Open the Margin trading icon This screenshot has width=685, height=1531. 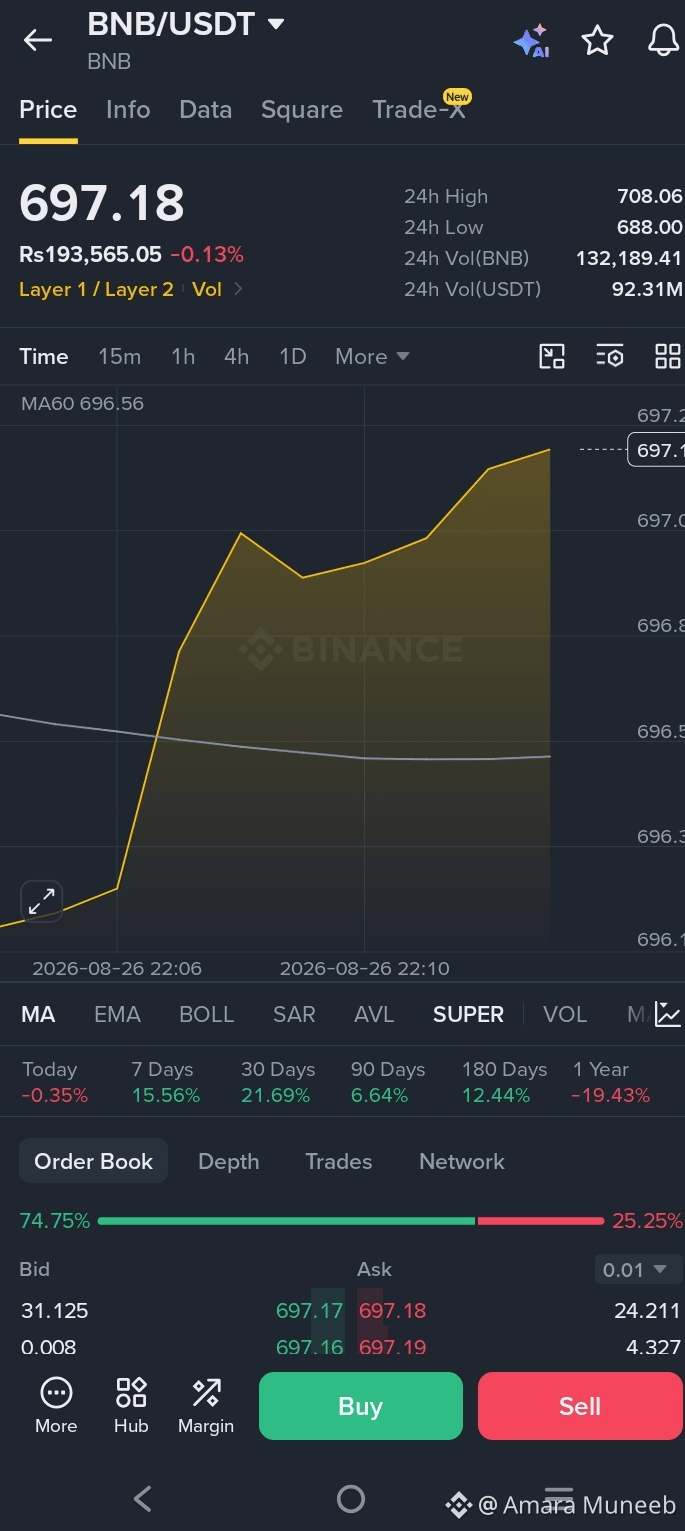pos(206,1405)
